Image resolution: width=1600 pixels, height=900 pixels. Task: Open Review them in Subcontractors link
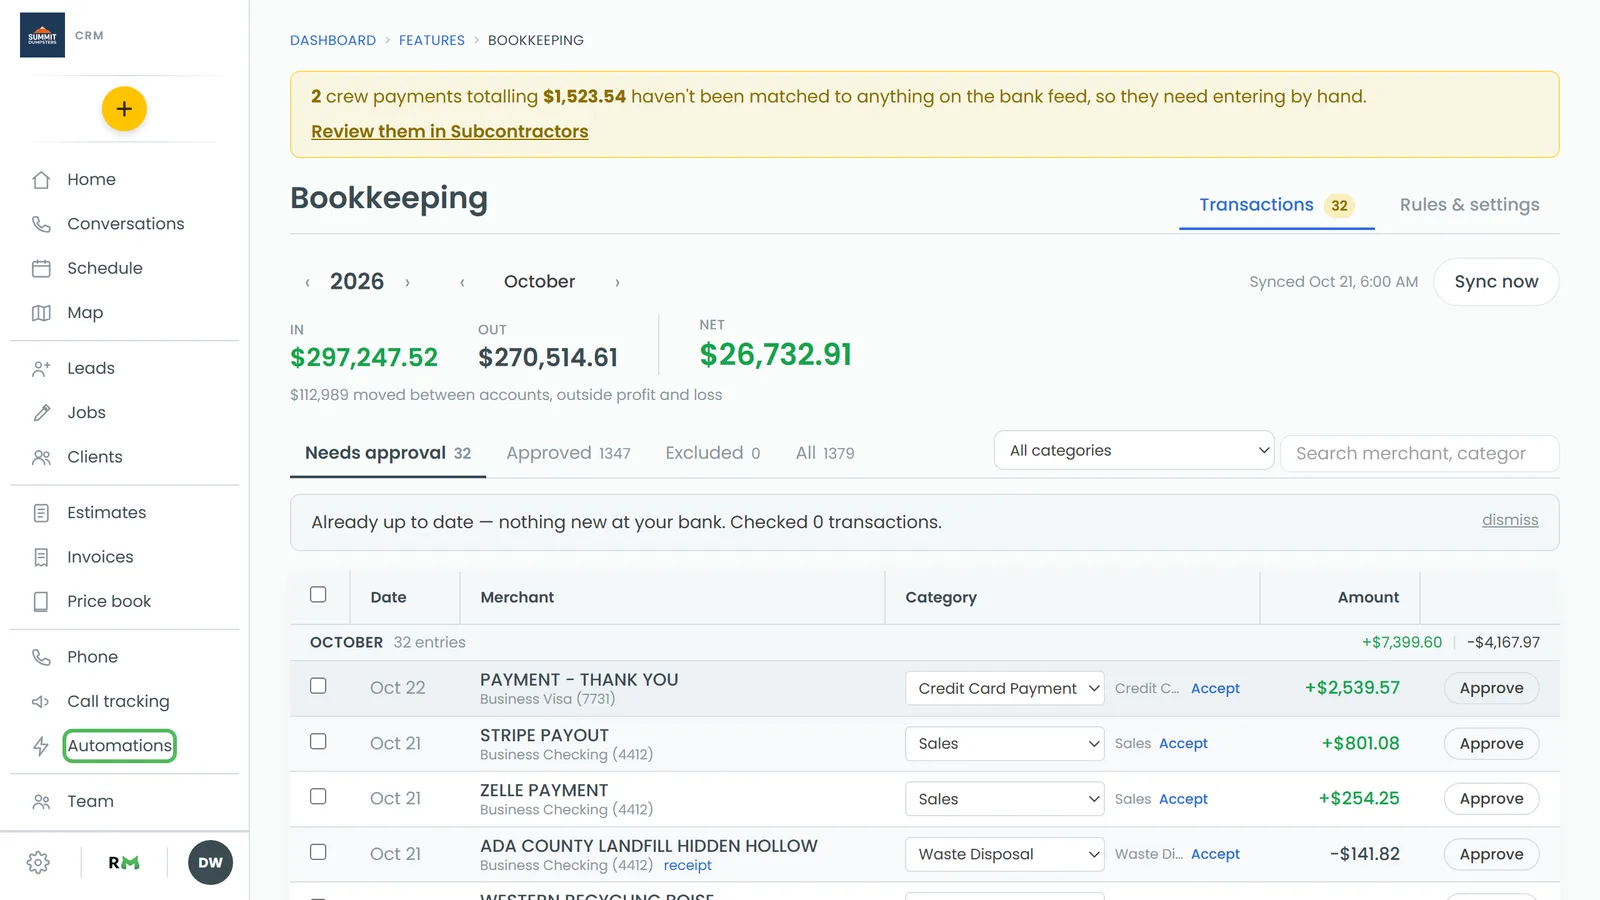(450, 132)
